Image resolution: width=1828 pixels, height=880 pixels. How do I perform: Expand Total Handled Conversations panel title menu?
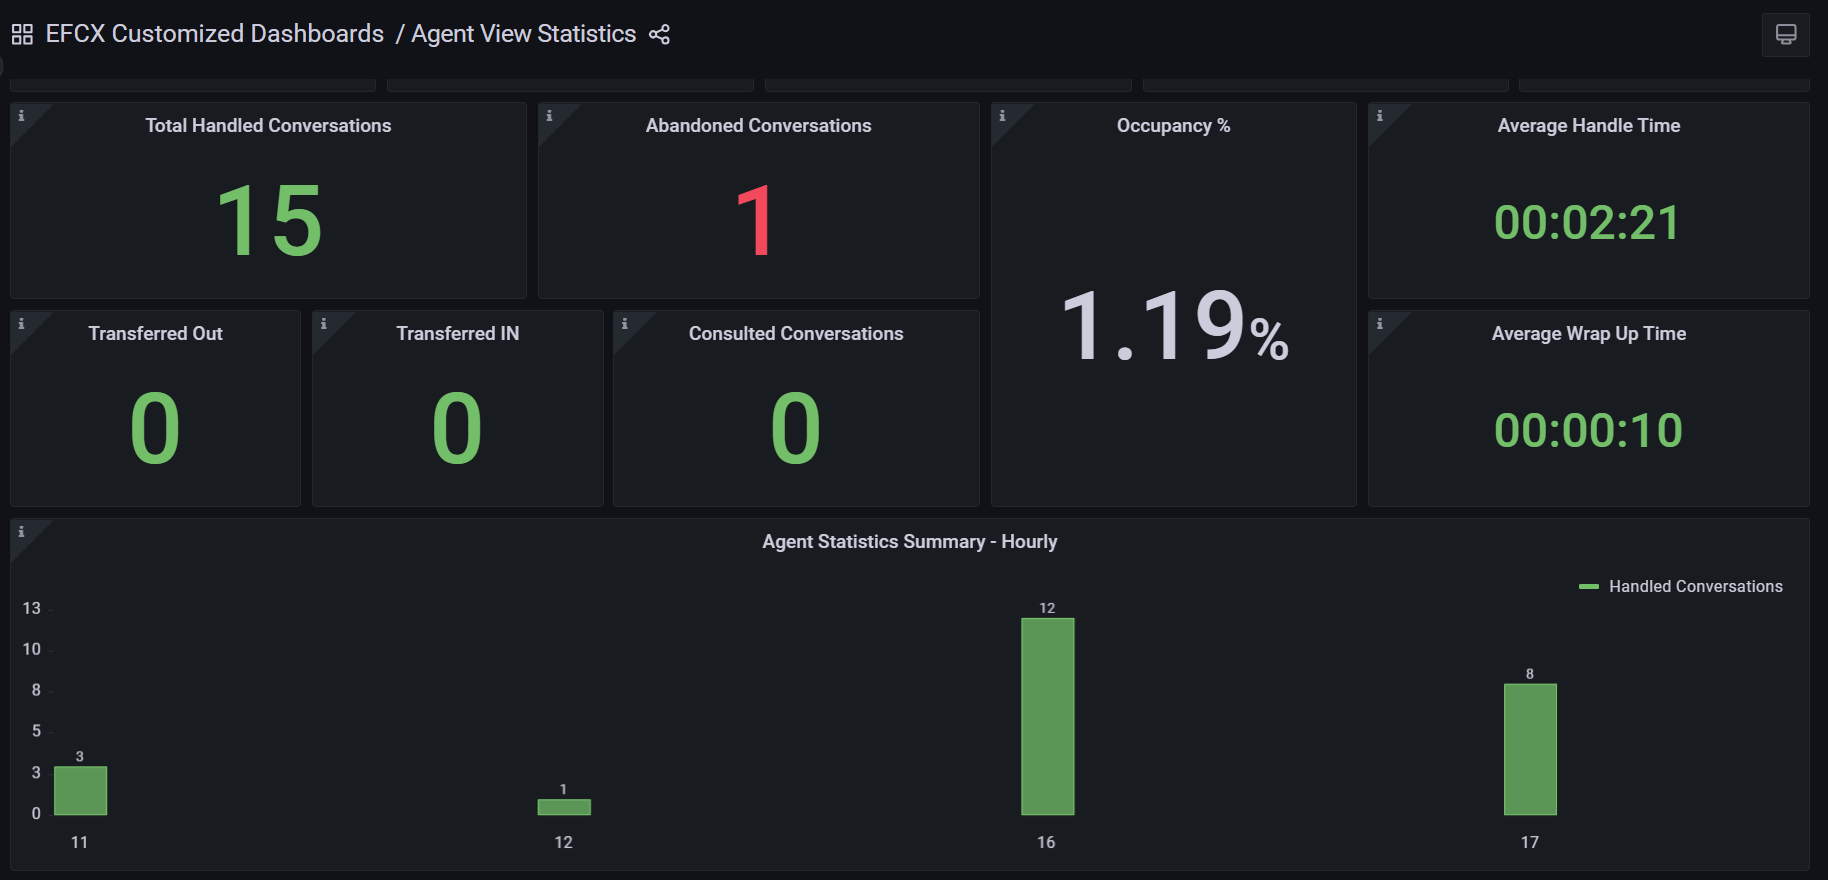click(268, 126)
